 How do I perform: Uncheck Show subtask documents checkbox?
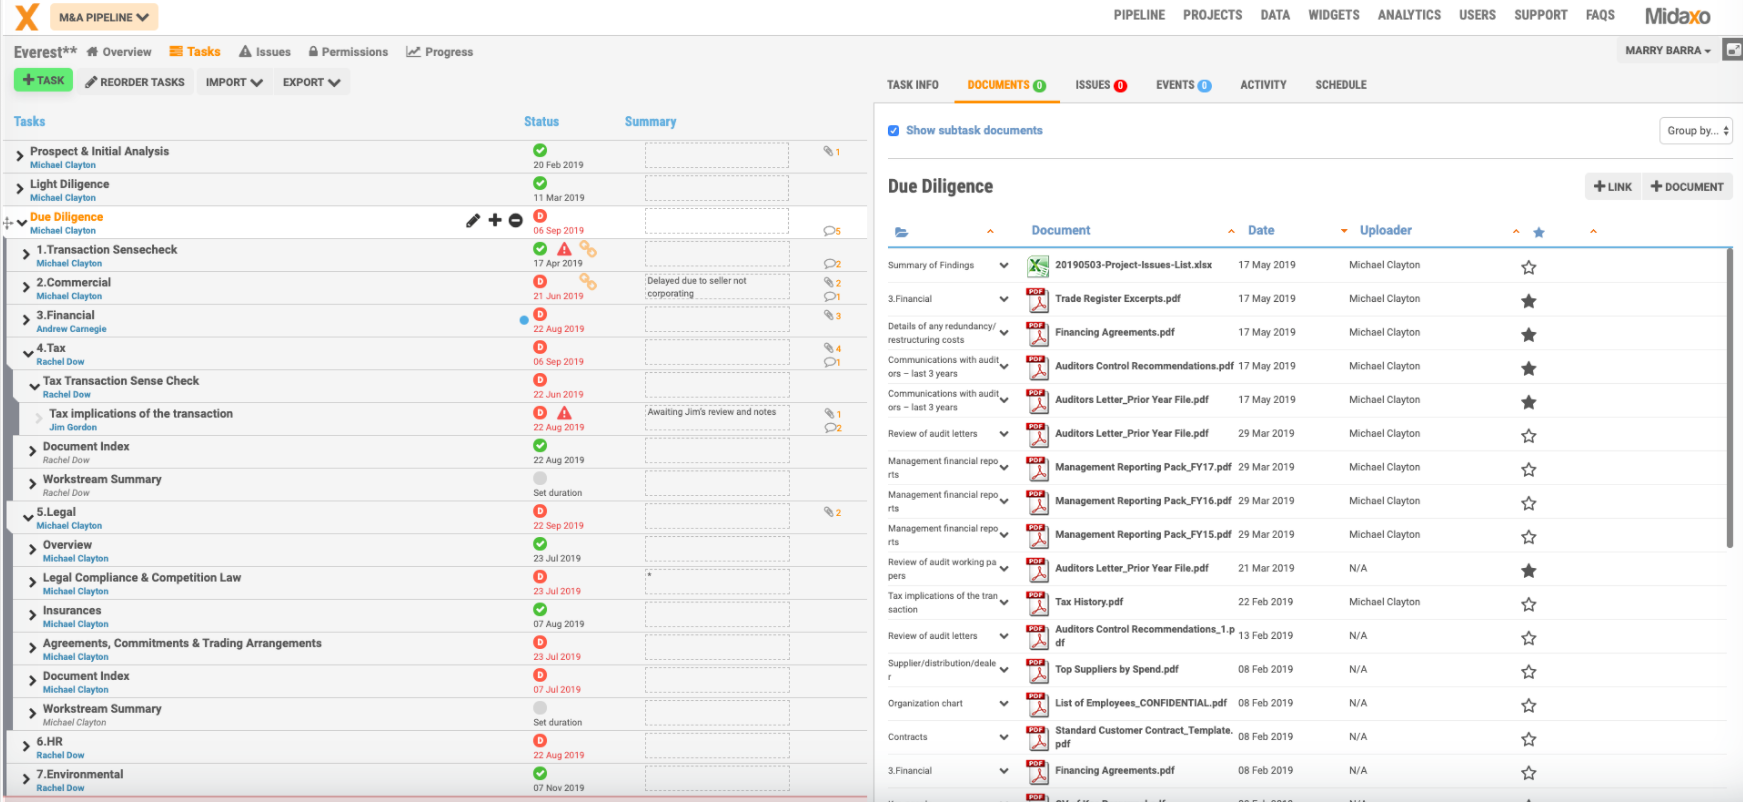pos(893,131)
